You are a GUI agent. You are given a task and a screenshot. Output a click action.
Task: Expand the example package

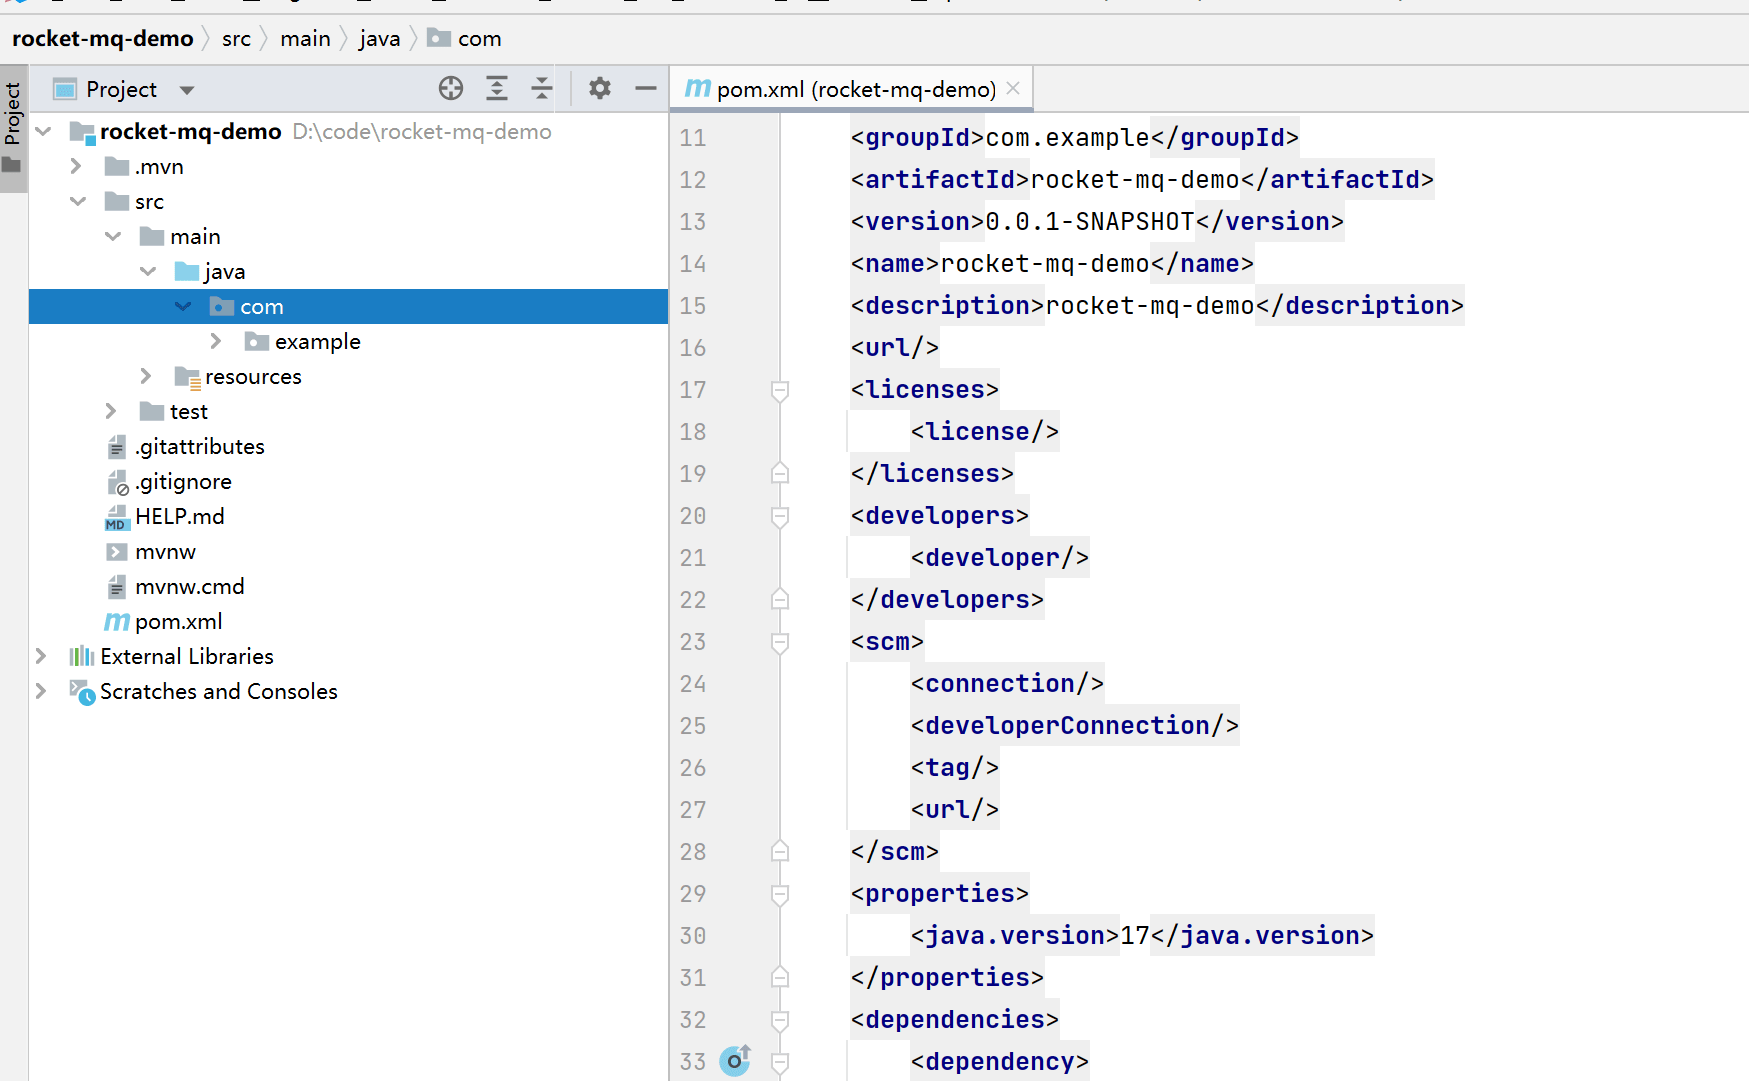[x=217, y=341]
